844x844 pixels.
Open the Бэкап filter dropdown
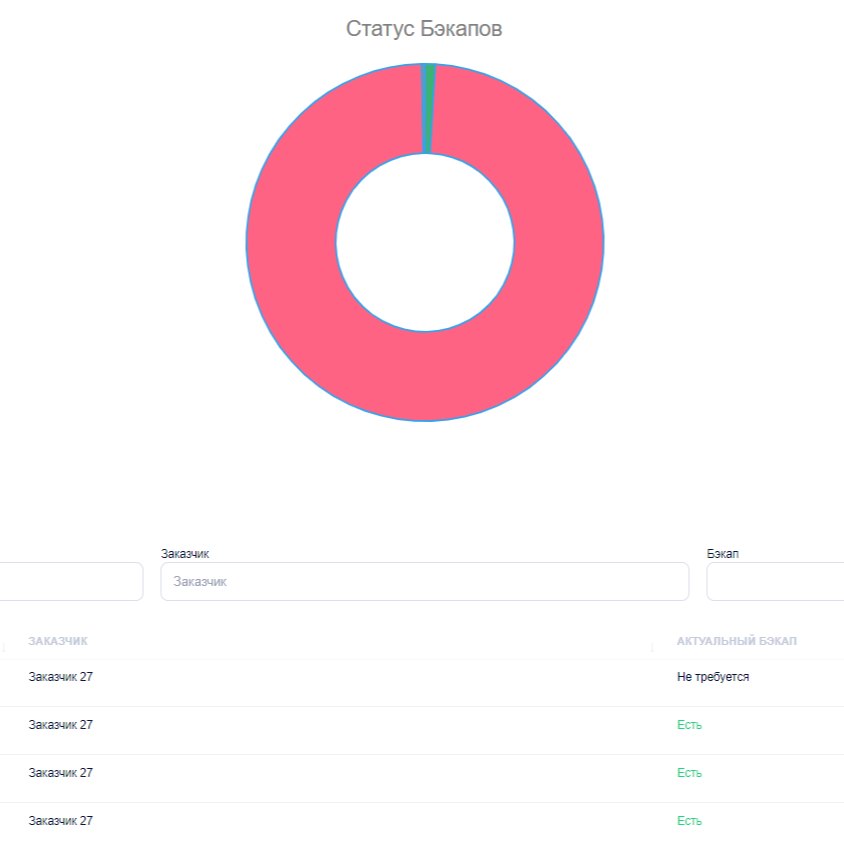[775, 581]
